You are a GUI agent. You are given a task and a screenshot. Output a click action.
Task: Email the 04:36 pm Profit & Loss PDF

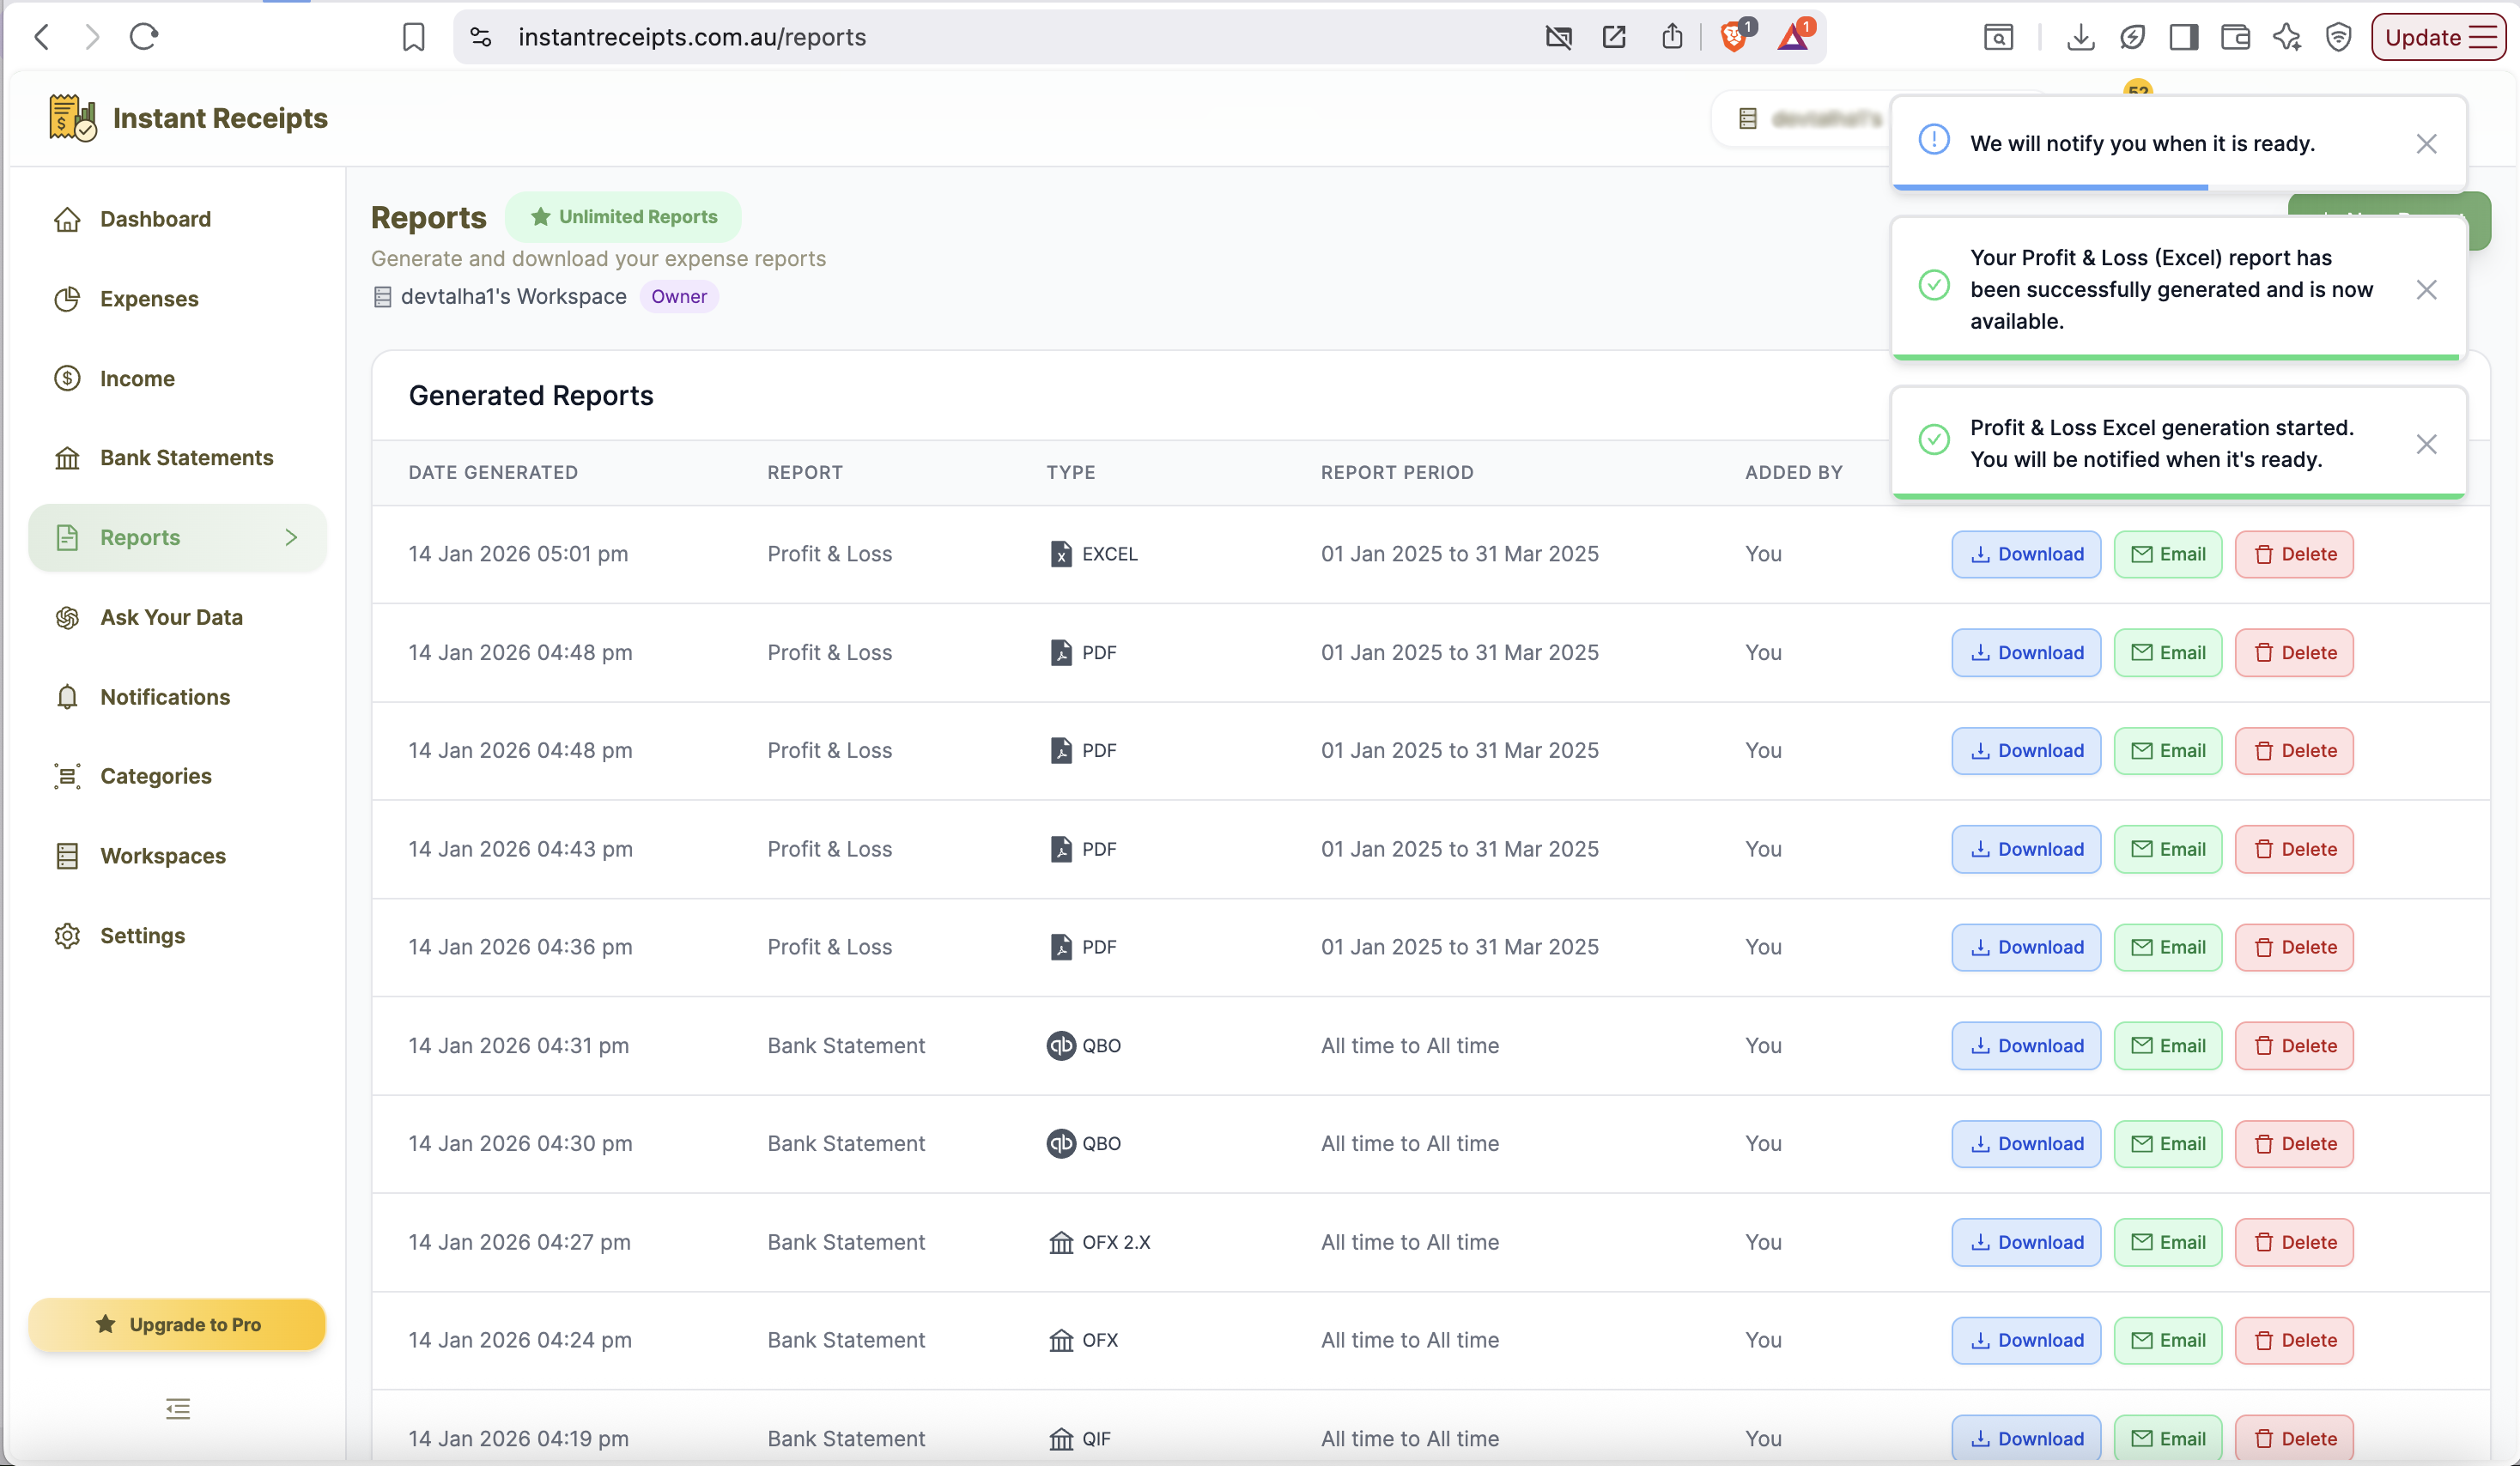pos(2167,947)
